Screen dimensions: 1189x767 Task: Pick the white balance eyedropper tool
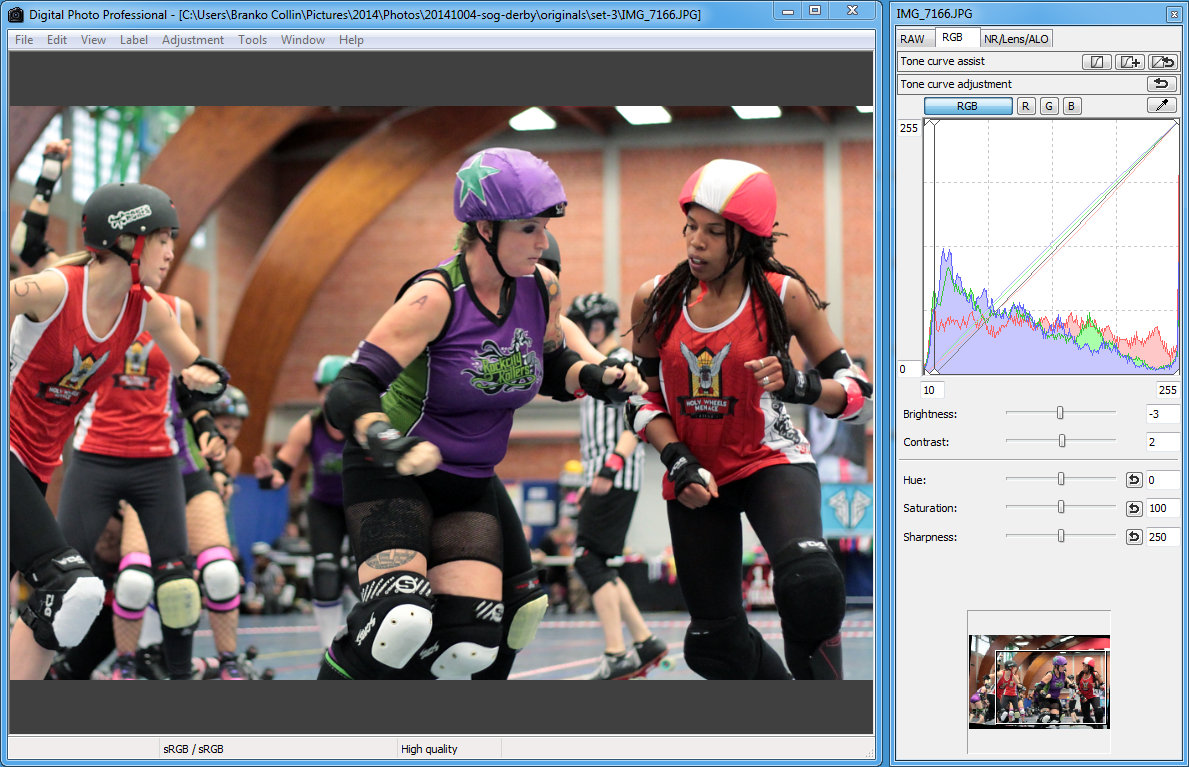click(1161, 106)
